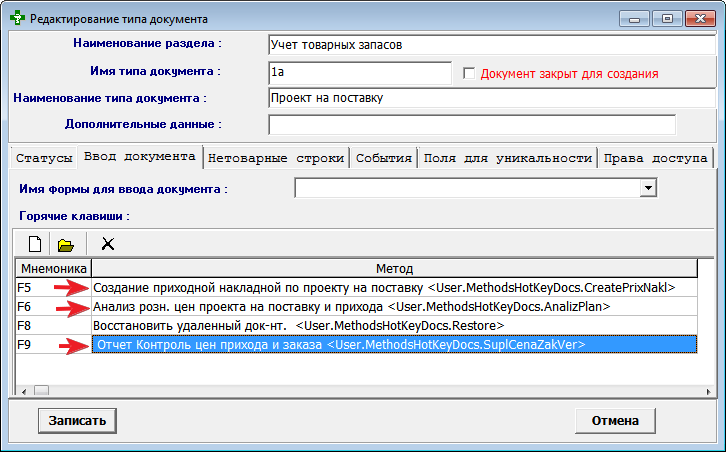Screen dimensions: 726x452
Task: Close the Редактирование типа документа window
Action: point(701,19)
